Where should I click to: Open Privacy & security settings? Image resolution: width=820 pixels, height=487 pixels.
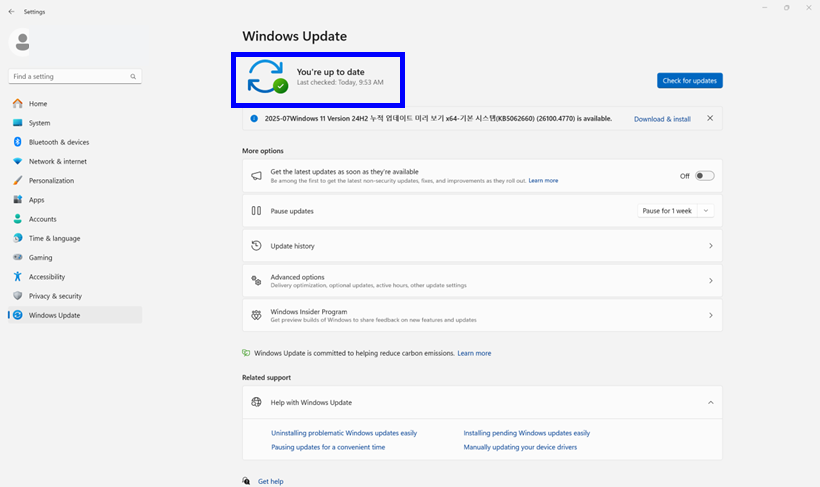click(x=55, y=296)
